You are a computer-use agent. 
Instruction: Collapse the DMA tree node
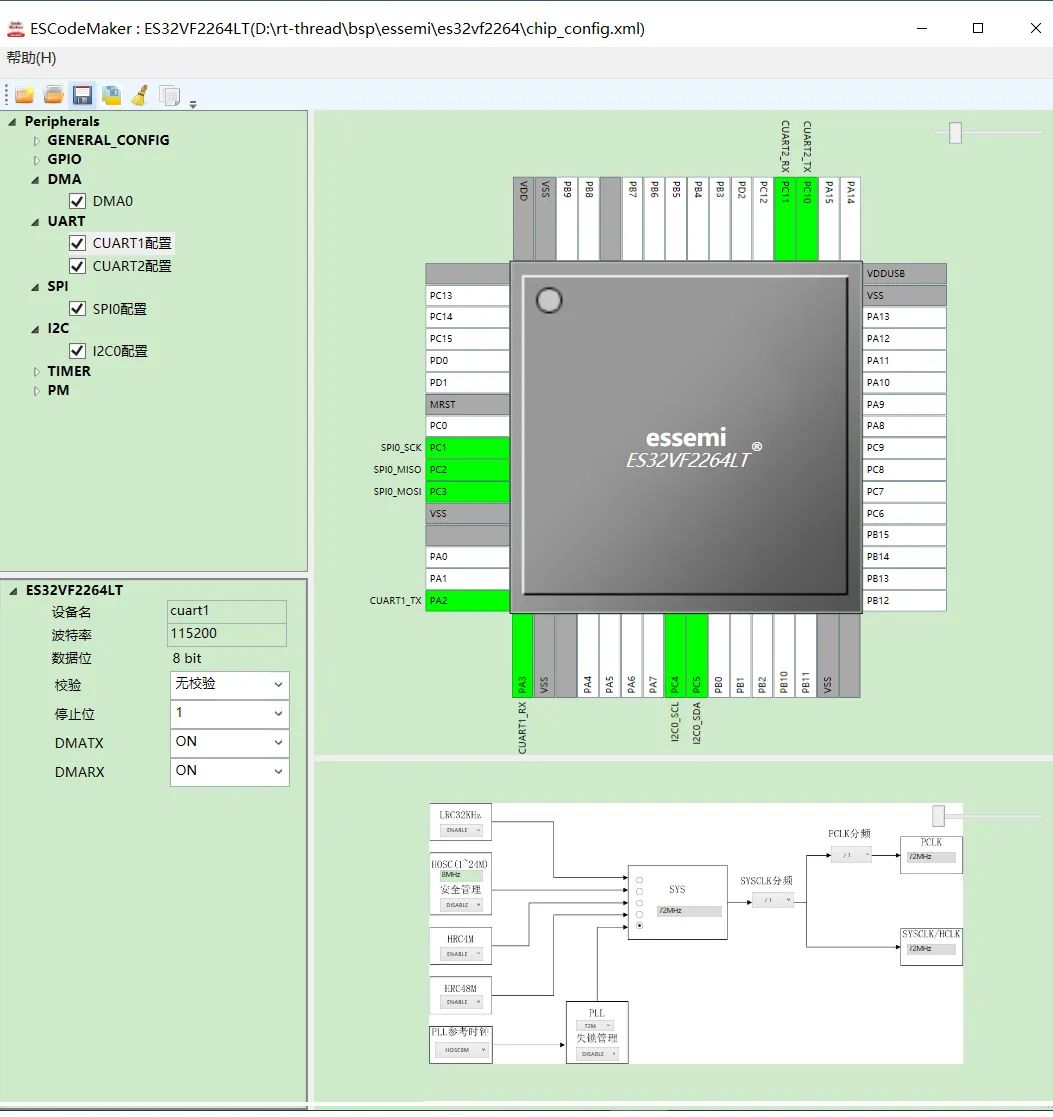point(35,180)
